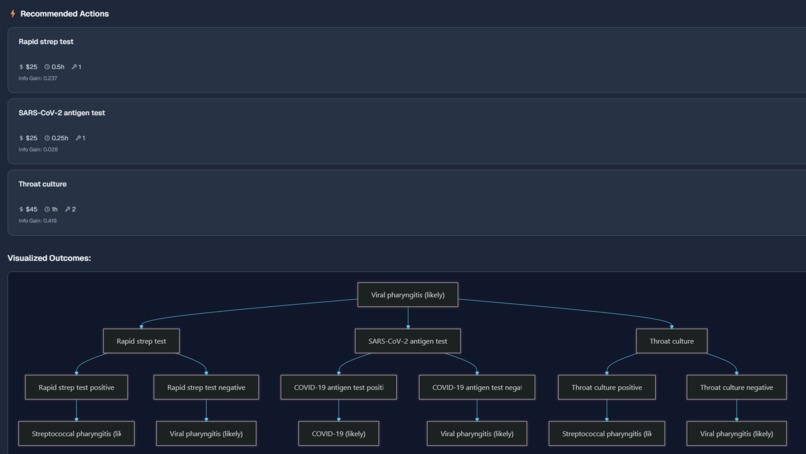This screenshot has height=454, width=806.
Task: Click Info Gain 0.028 text
Action: 38,150
